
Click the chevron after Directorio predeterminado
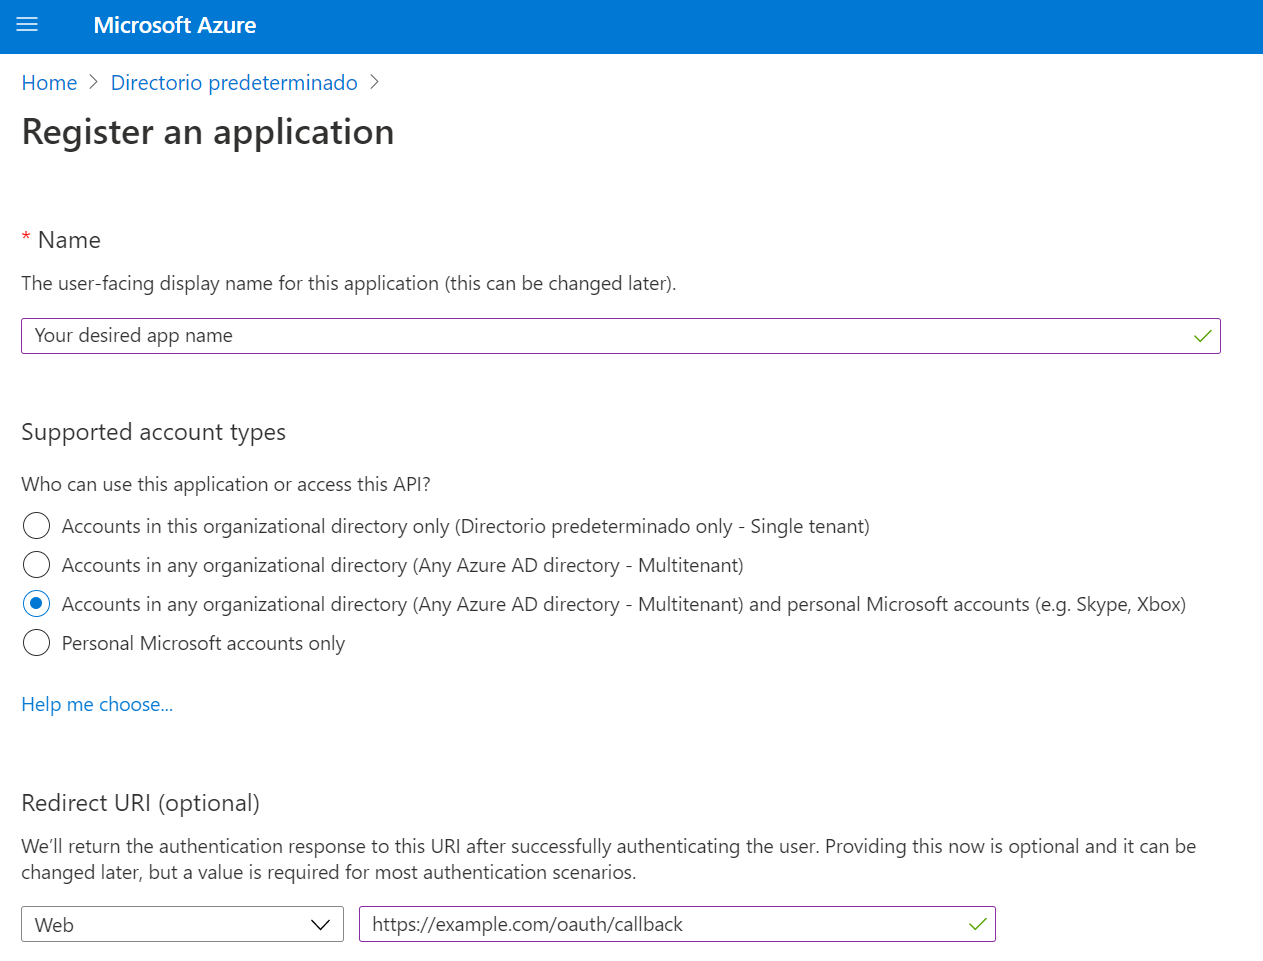click(x=374, y=83)
